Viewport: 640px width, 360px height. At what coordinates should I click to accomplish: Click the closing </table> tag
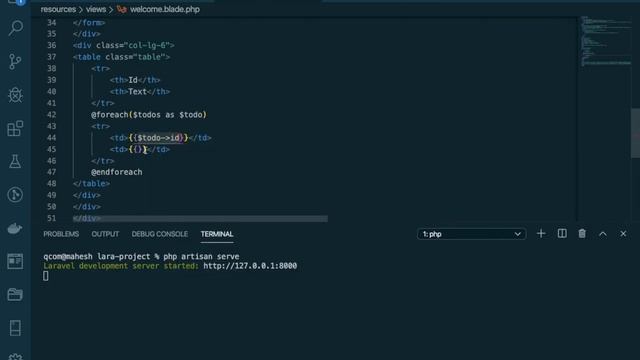[x=91, y=184]
